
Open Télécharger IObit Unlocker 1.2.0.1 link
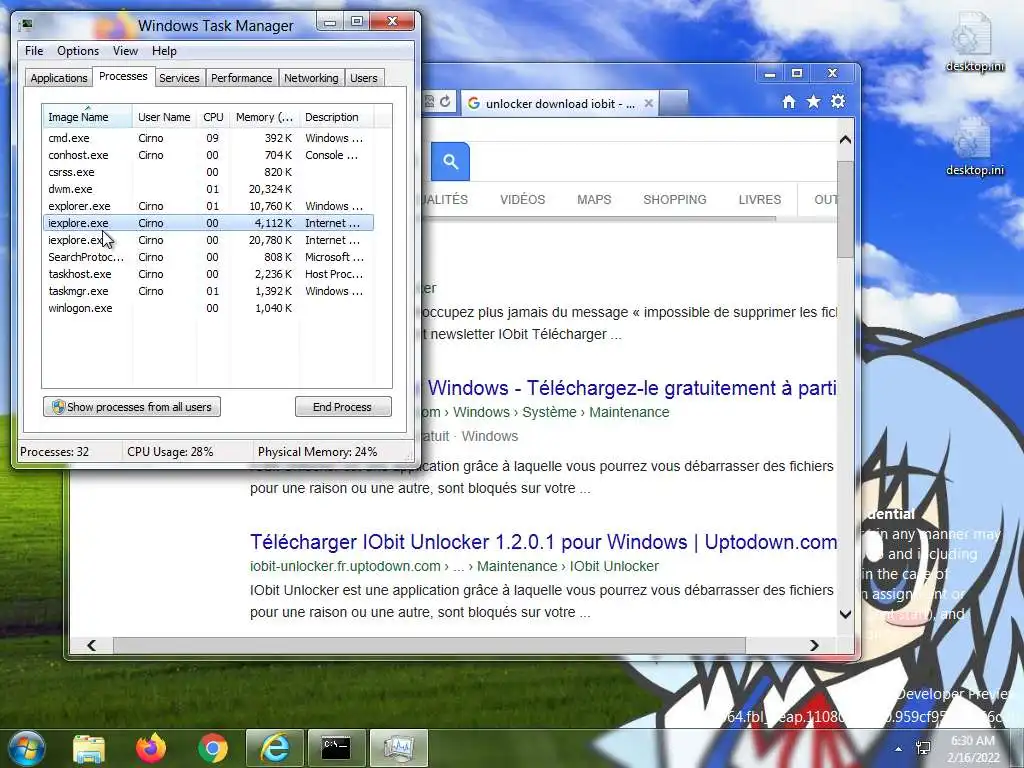(543, 542)
